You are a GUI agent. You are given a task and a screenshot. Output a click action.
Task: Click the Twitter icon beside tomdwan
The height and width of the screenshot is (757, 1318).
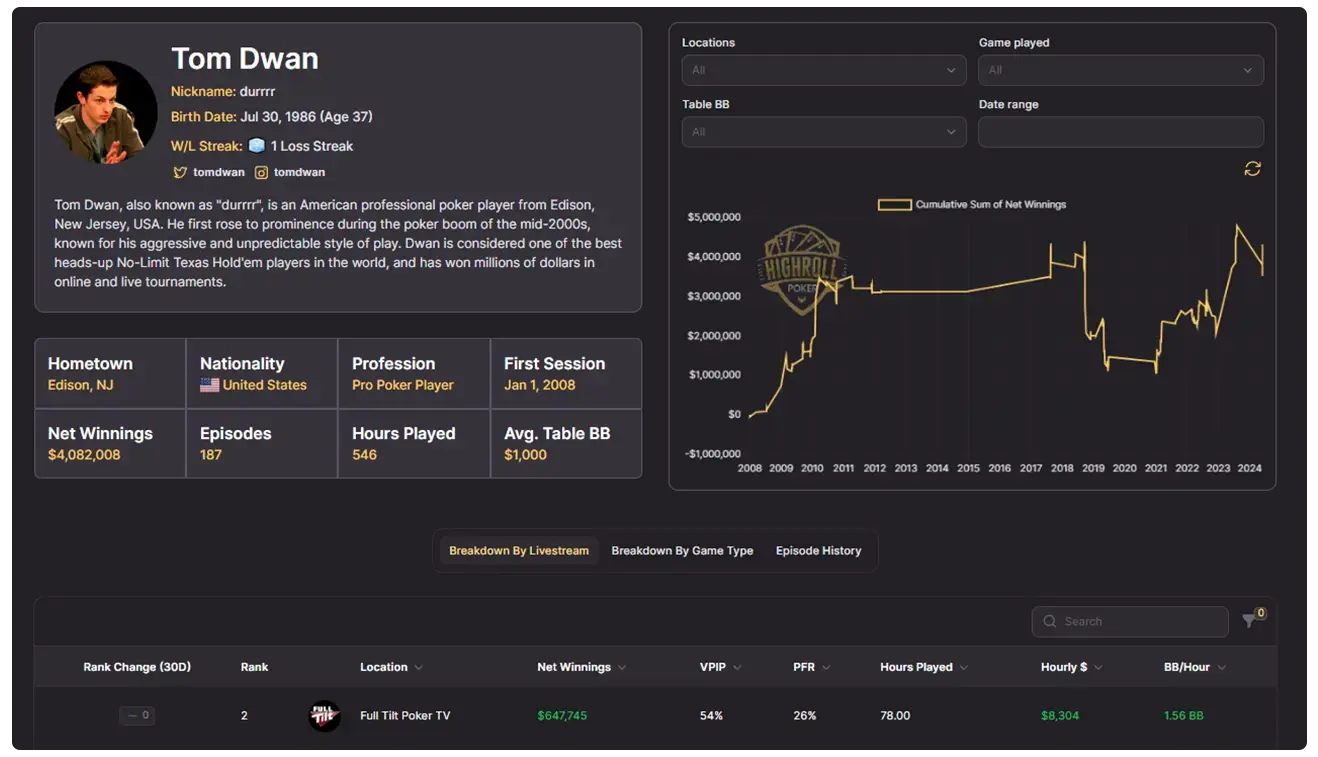180,172
